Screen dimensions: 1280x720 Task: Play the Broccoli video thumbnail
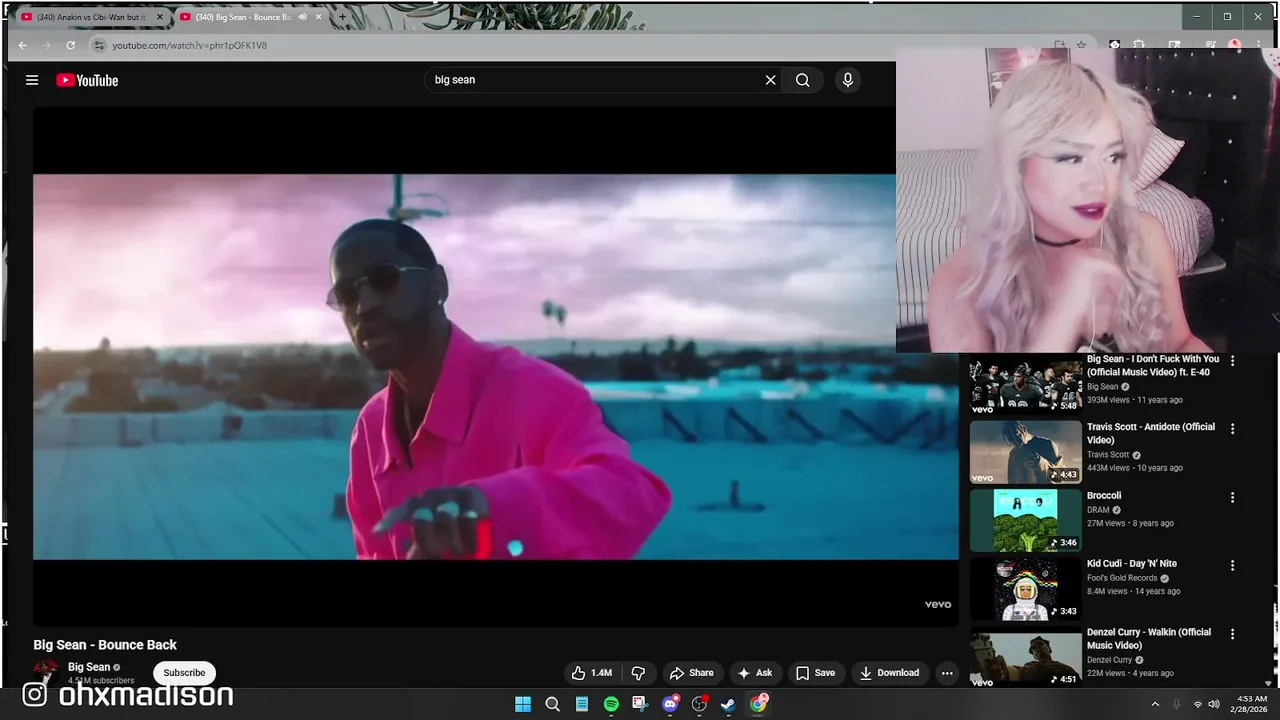point(1025,520)
